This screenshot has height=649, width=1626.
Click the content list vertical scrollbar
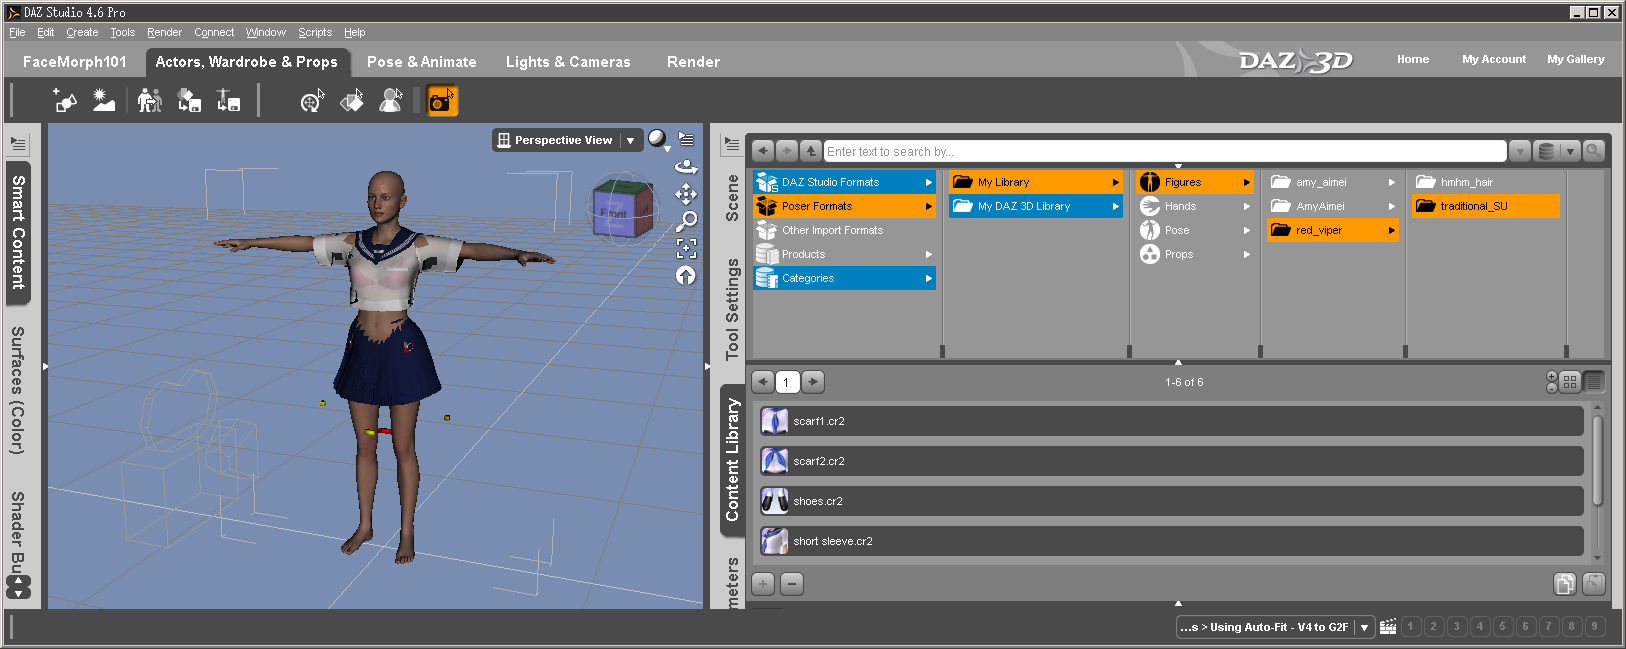(x=1597, y=460)
